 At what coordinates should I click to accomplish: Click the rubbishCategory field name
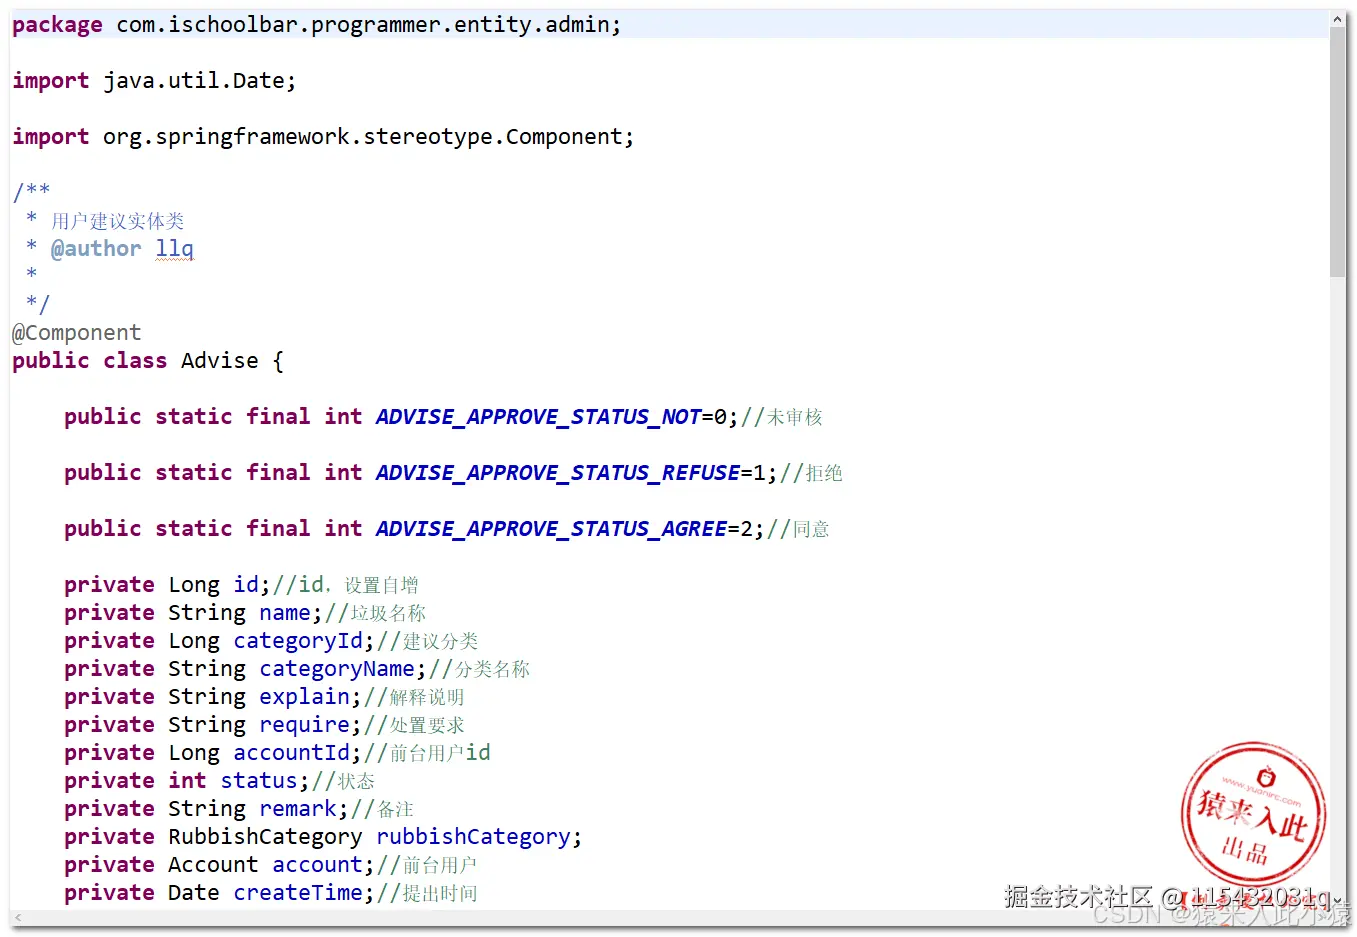(x=473, y=837)
